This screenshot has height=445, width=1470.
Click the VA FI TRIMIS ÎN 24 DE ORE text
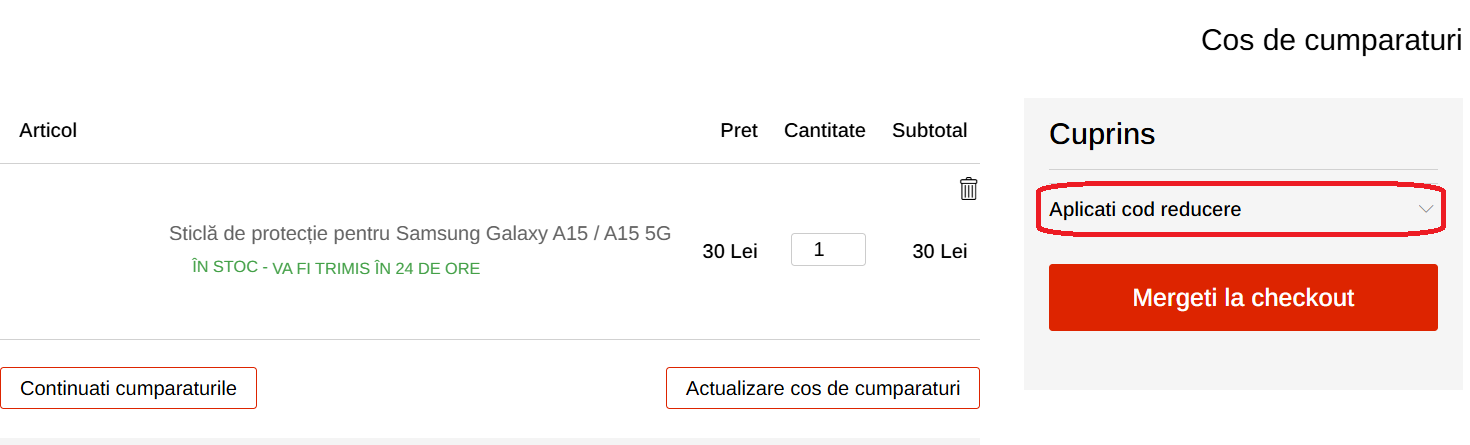(x=376, y=268)
